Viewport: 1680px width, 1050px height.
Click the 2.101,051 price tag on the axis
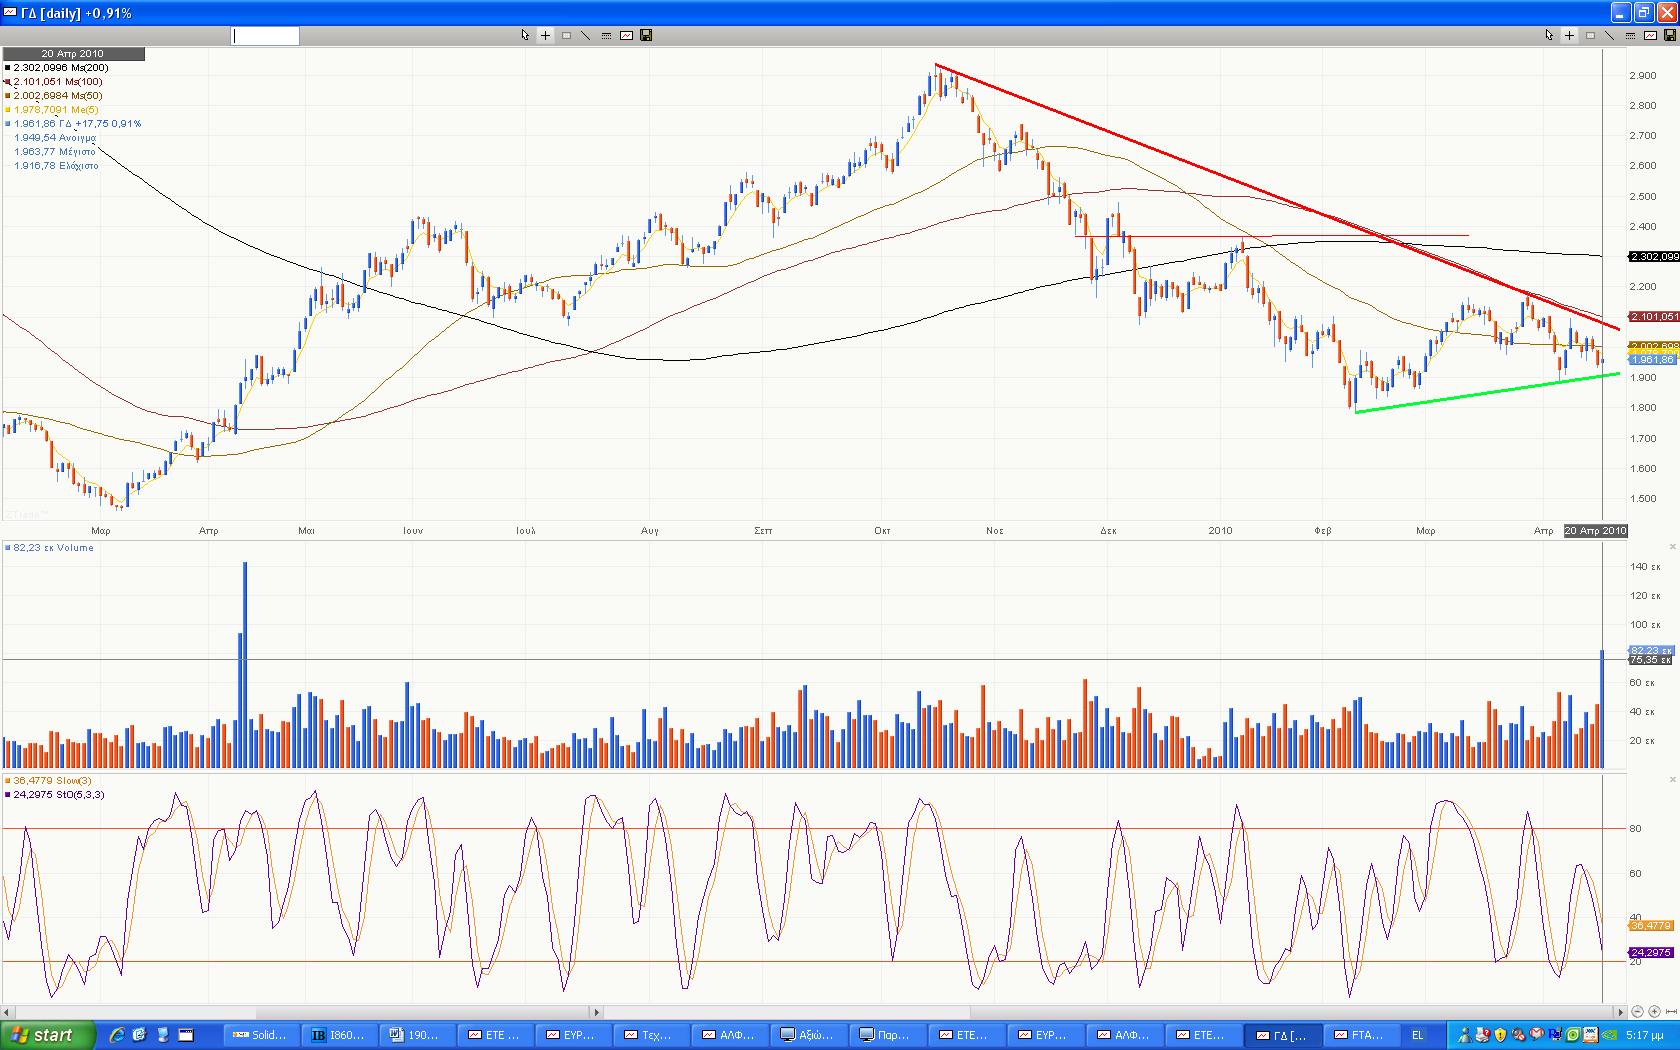1654,317
